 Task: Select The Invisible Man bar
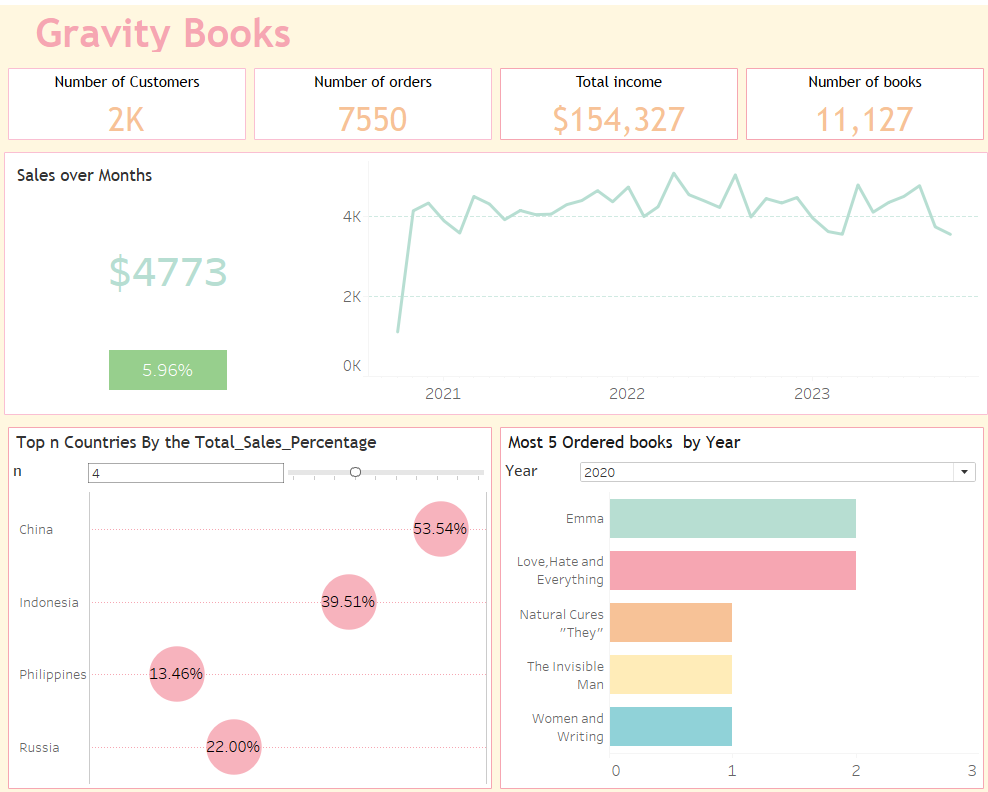tap(671, 674)
